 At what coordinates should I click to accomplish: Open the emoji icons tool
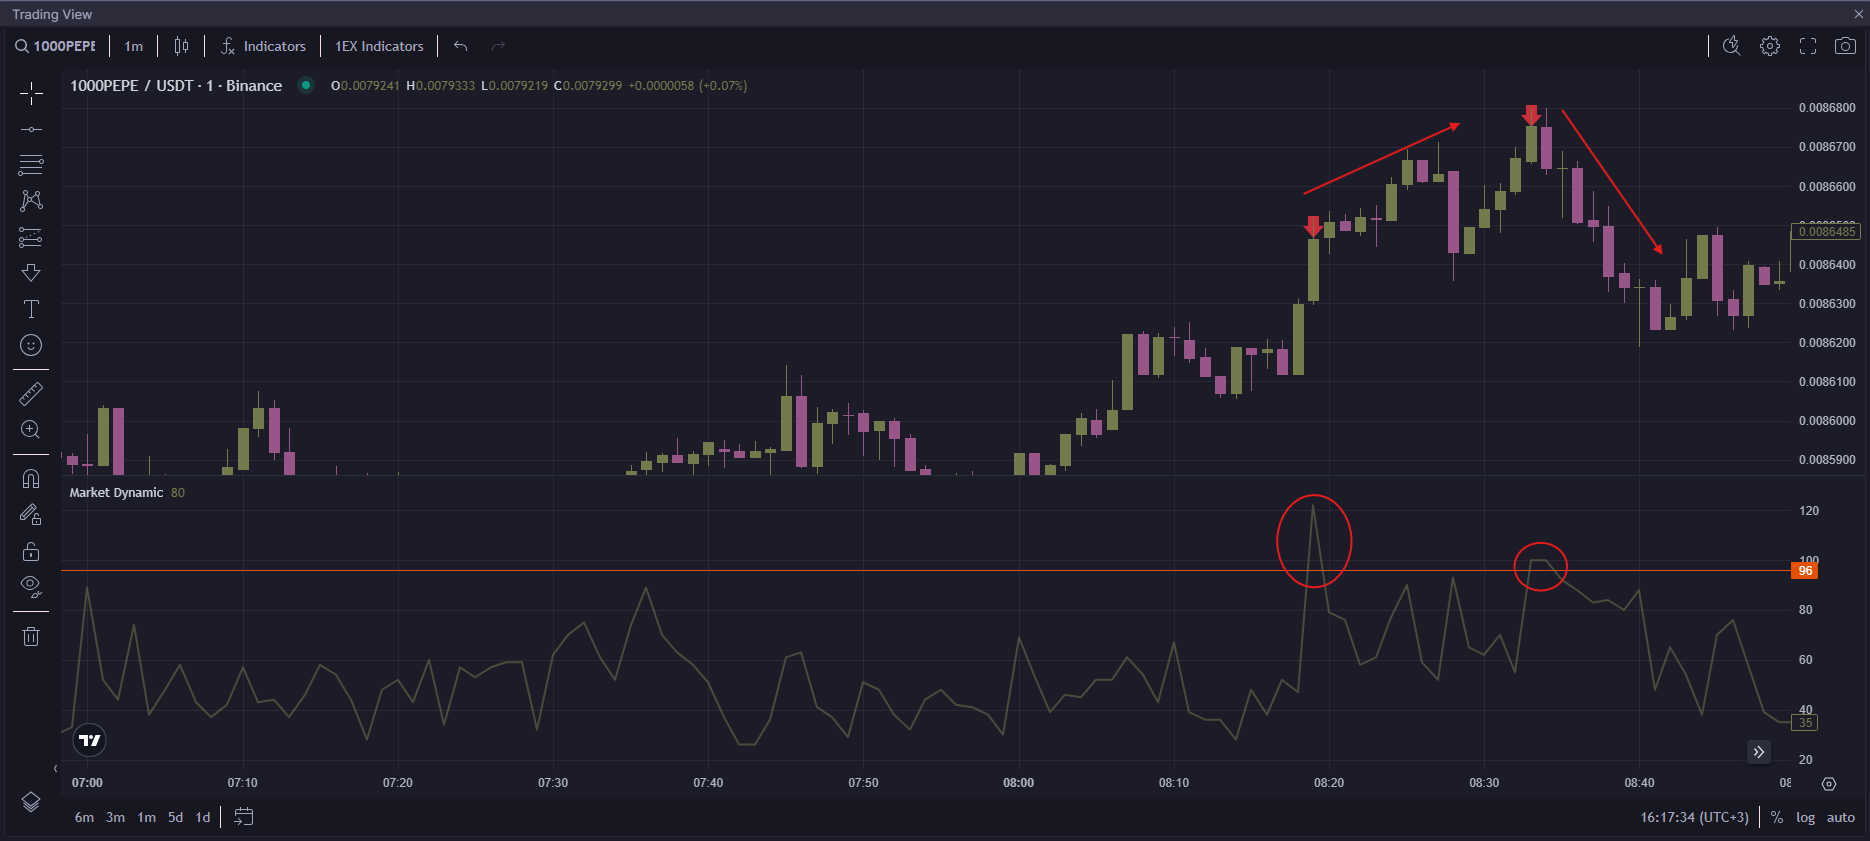(x=31, y=345)
